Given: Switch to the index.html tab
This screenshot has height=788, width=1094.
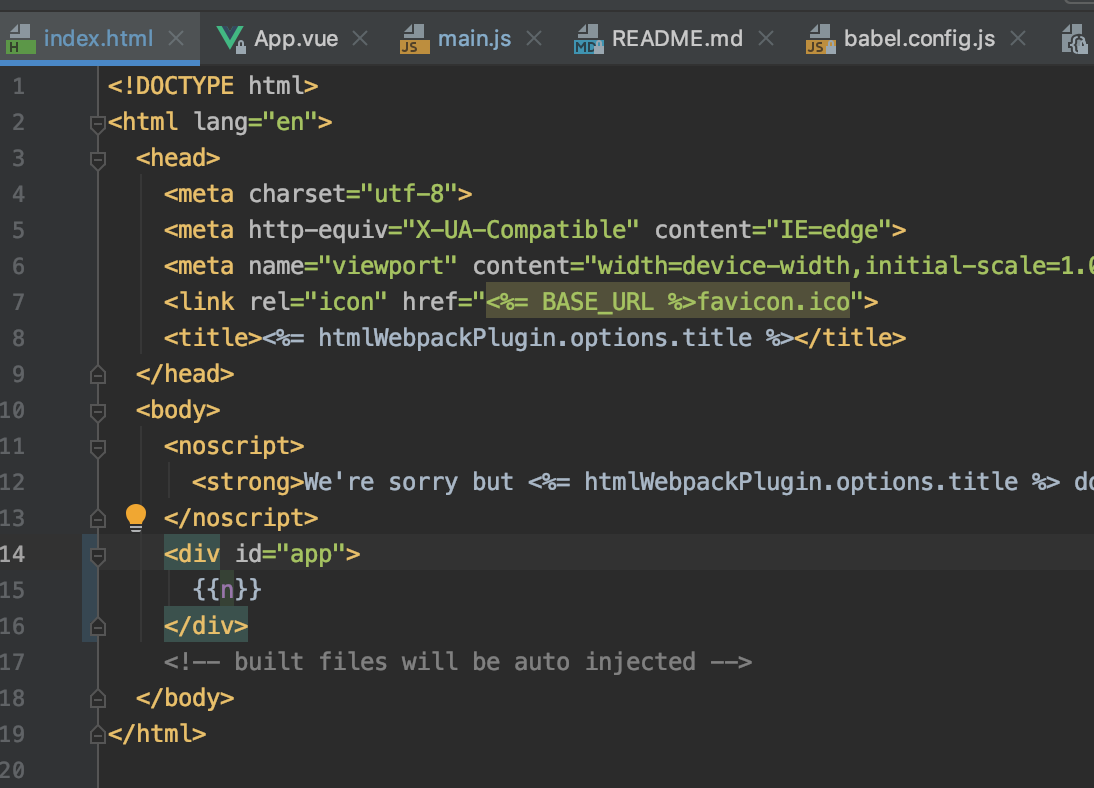Looking at the screenshot, I should tap(98, 38).
